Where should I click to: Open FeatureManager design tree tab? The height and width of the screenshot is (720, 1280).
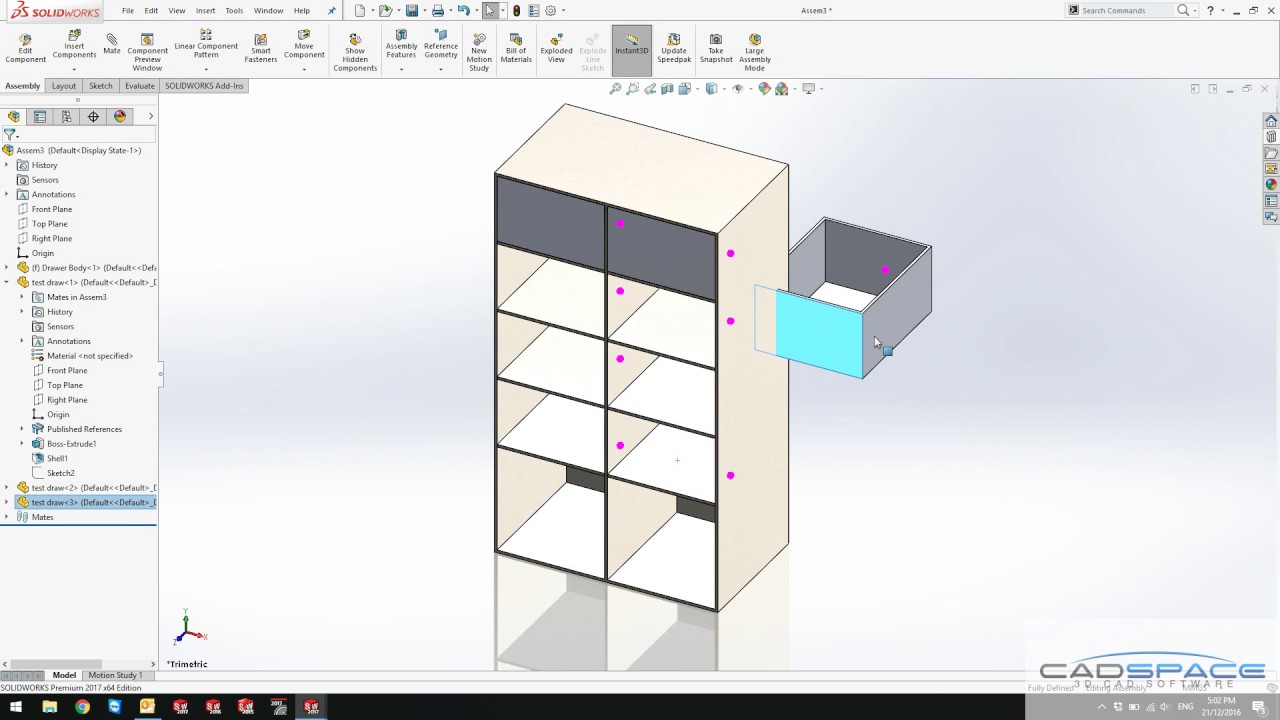14,117
